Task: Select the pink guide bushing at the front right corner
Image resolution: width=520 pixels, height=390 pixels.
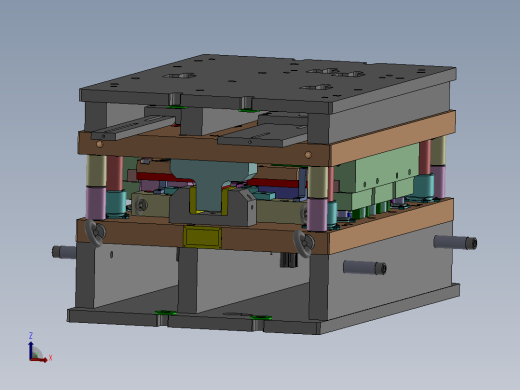Action: pos(317,215)
